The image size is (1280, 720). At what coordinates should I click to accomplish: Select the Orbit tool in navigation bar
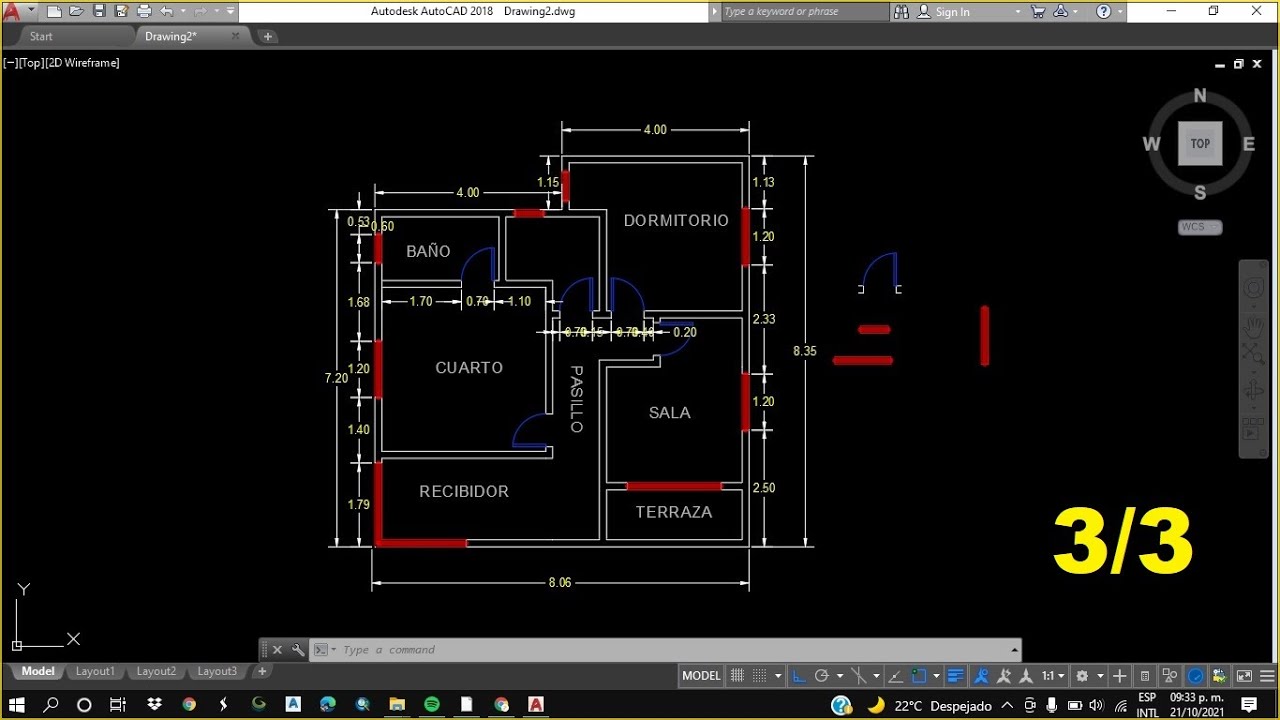click(1253, 390)
